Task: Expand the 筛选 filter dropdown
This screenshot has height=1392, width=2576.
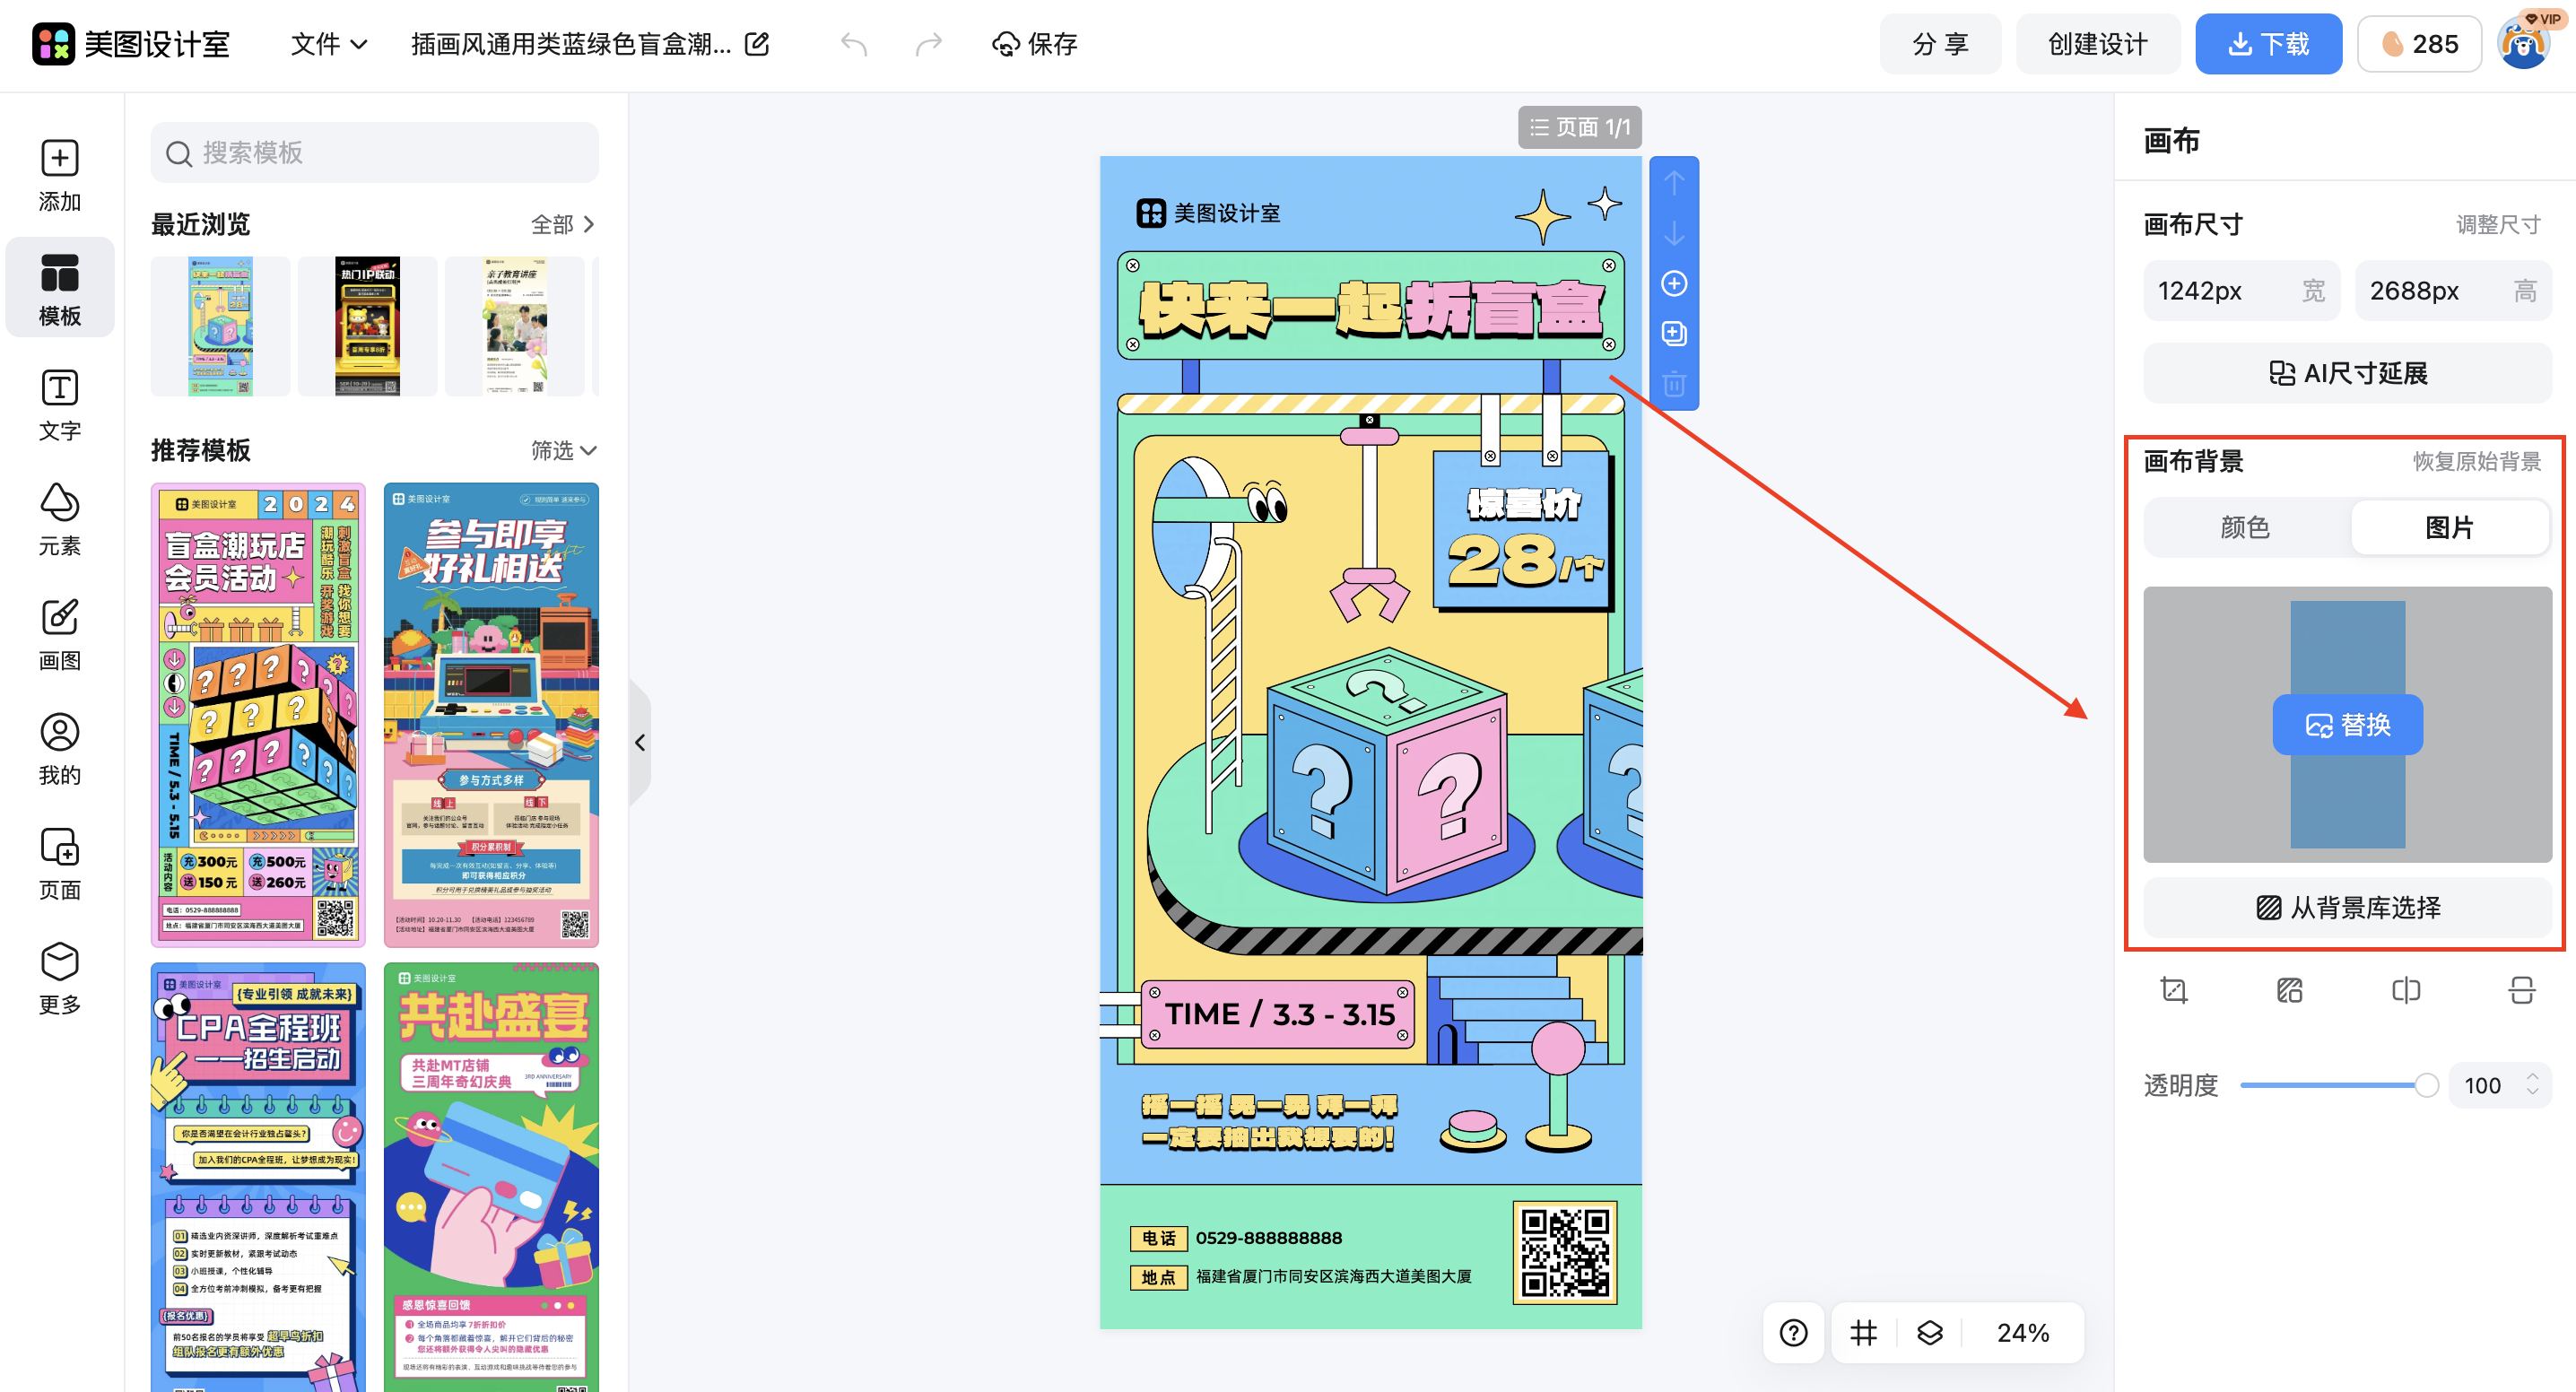Action: click(x=563, y=451)
